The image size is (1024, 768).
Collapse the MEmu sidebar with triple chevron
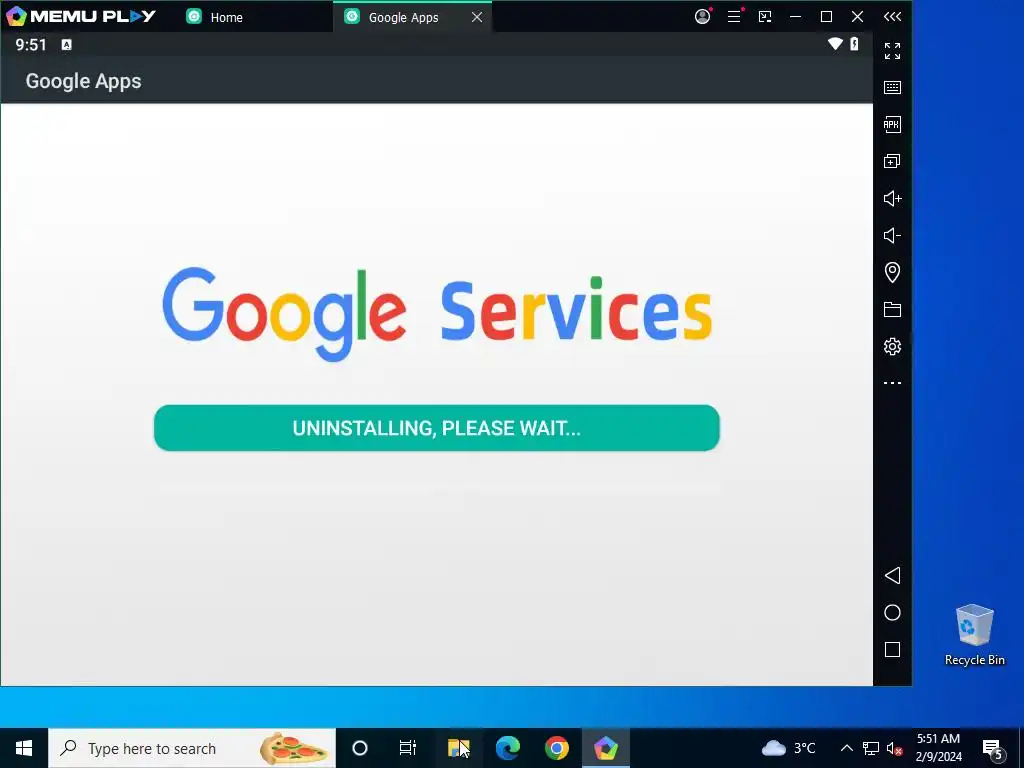point(892,17)
